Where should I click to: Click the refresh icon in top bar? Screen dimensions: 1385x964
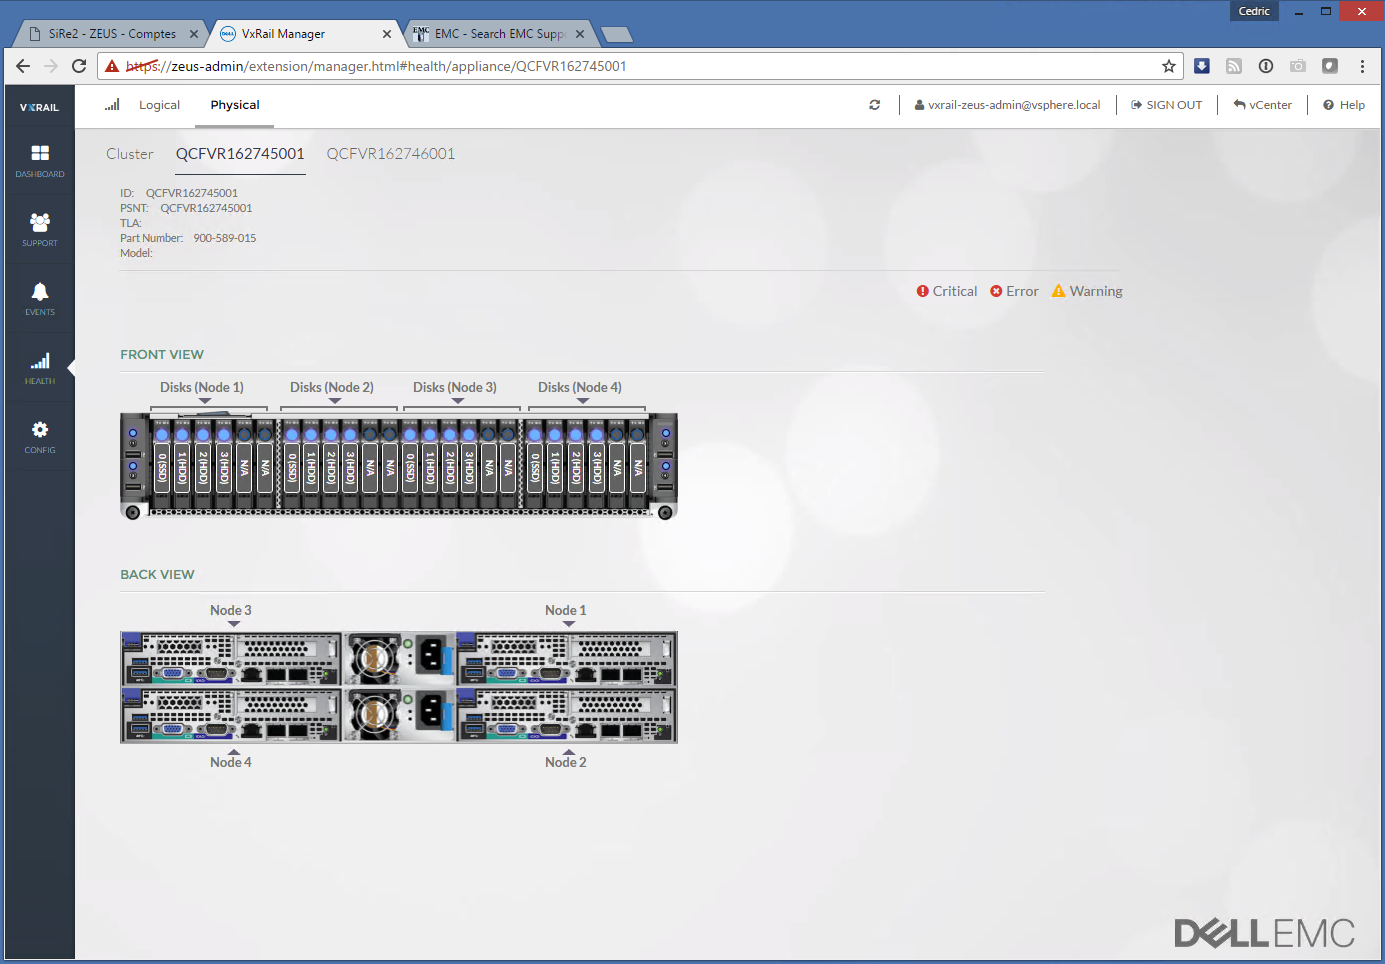tap(874, 105)
